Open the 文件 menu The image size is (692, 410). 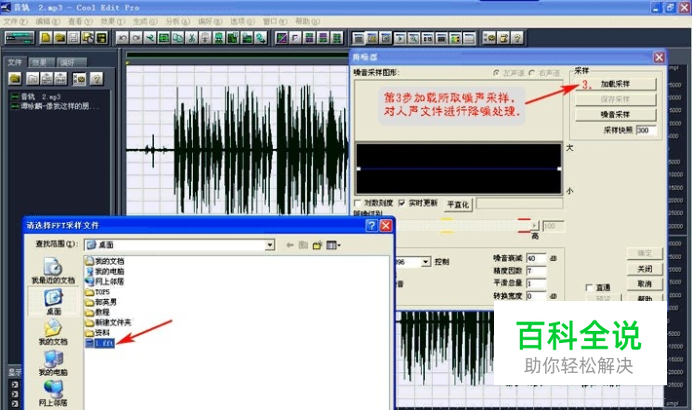point(15,21)
